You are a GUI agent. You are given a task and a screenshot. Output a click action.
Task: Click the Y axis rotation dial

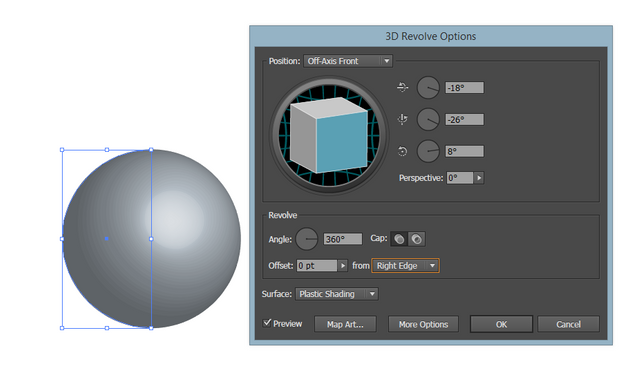tap(428, 119)
